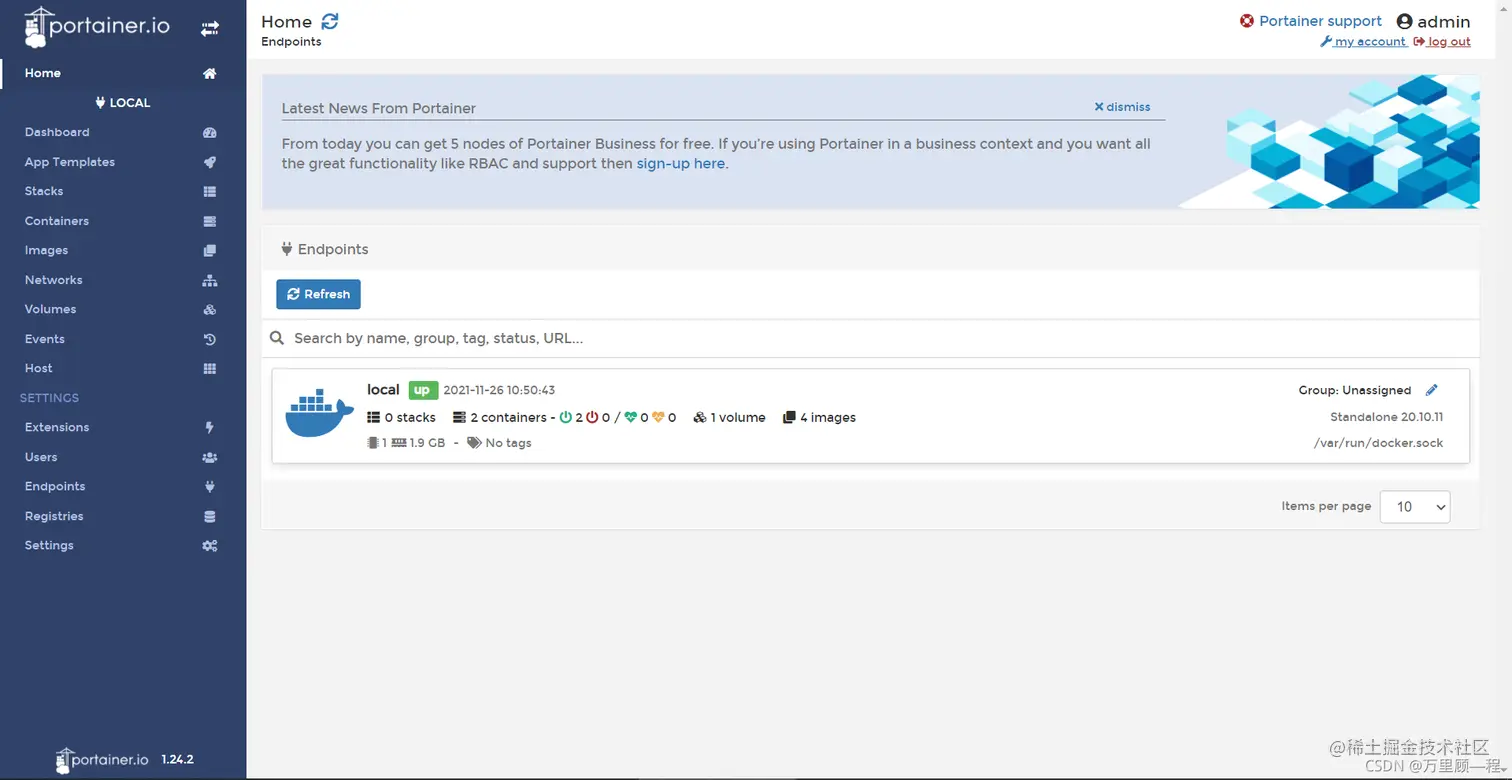Screen dimensions: 1512x780
Task: Open App Templates in the sidebar
Action: tap(70, 162)
